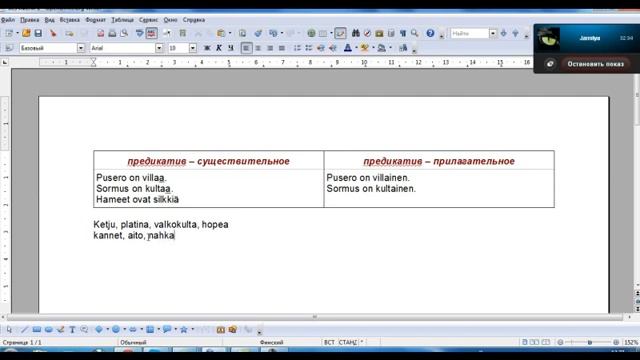Image resolution: width=640 pixels, height=360 pixels.
Task: Open the table insert dropdown arrow
Action: pyautogui.click(x=331, y=33)
